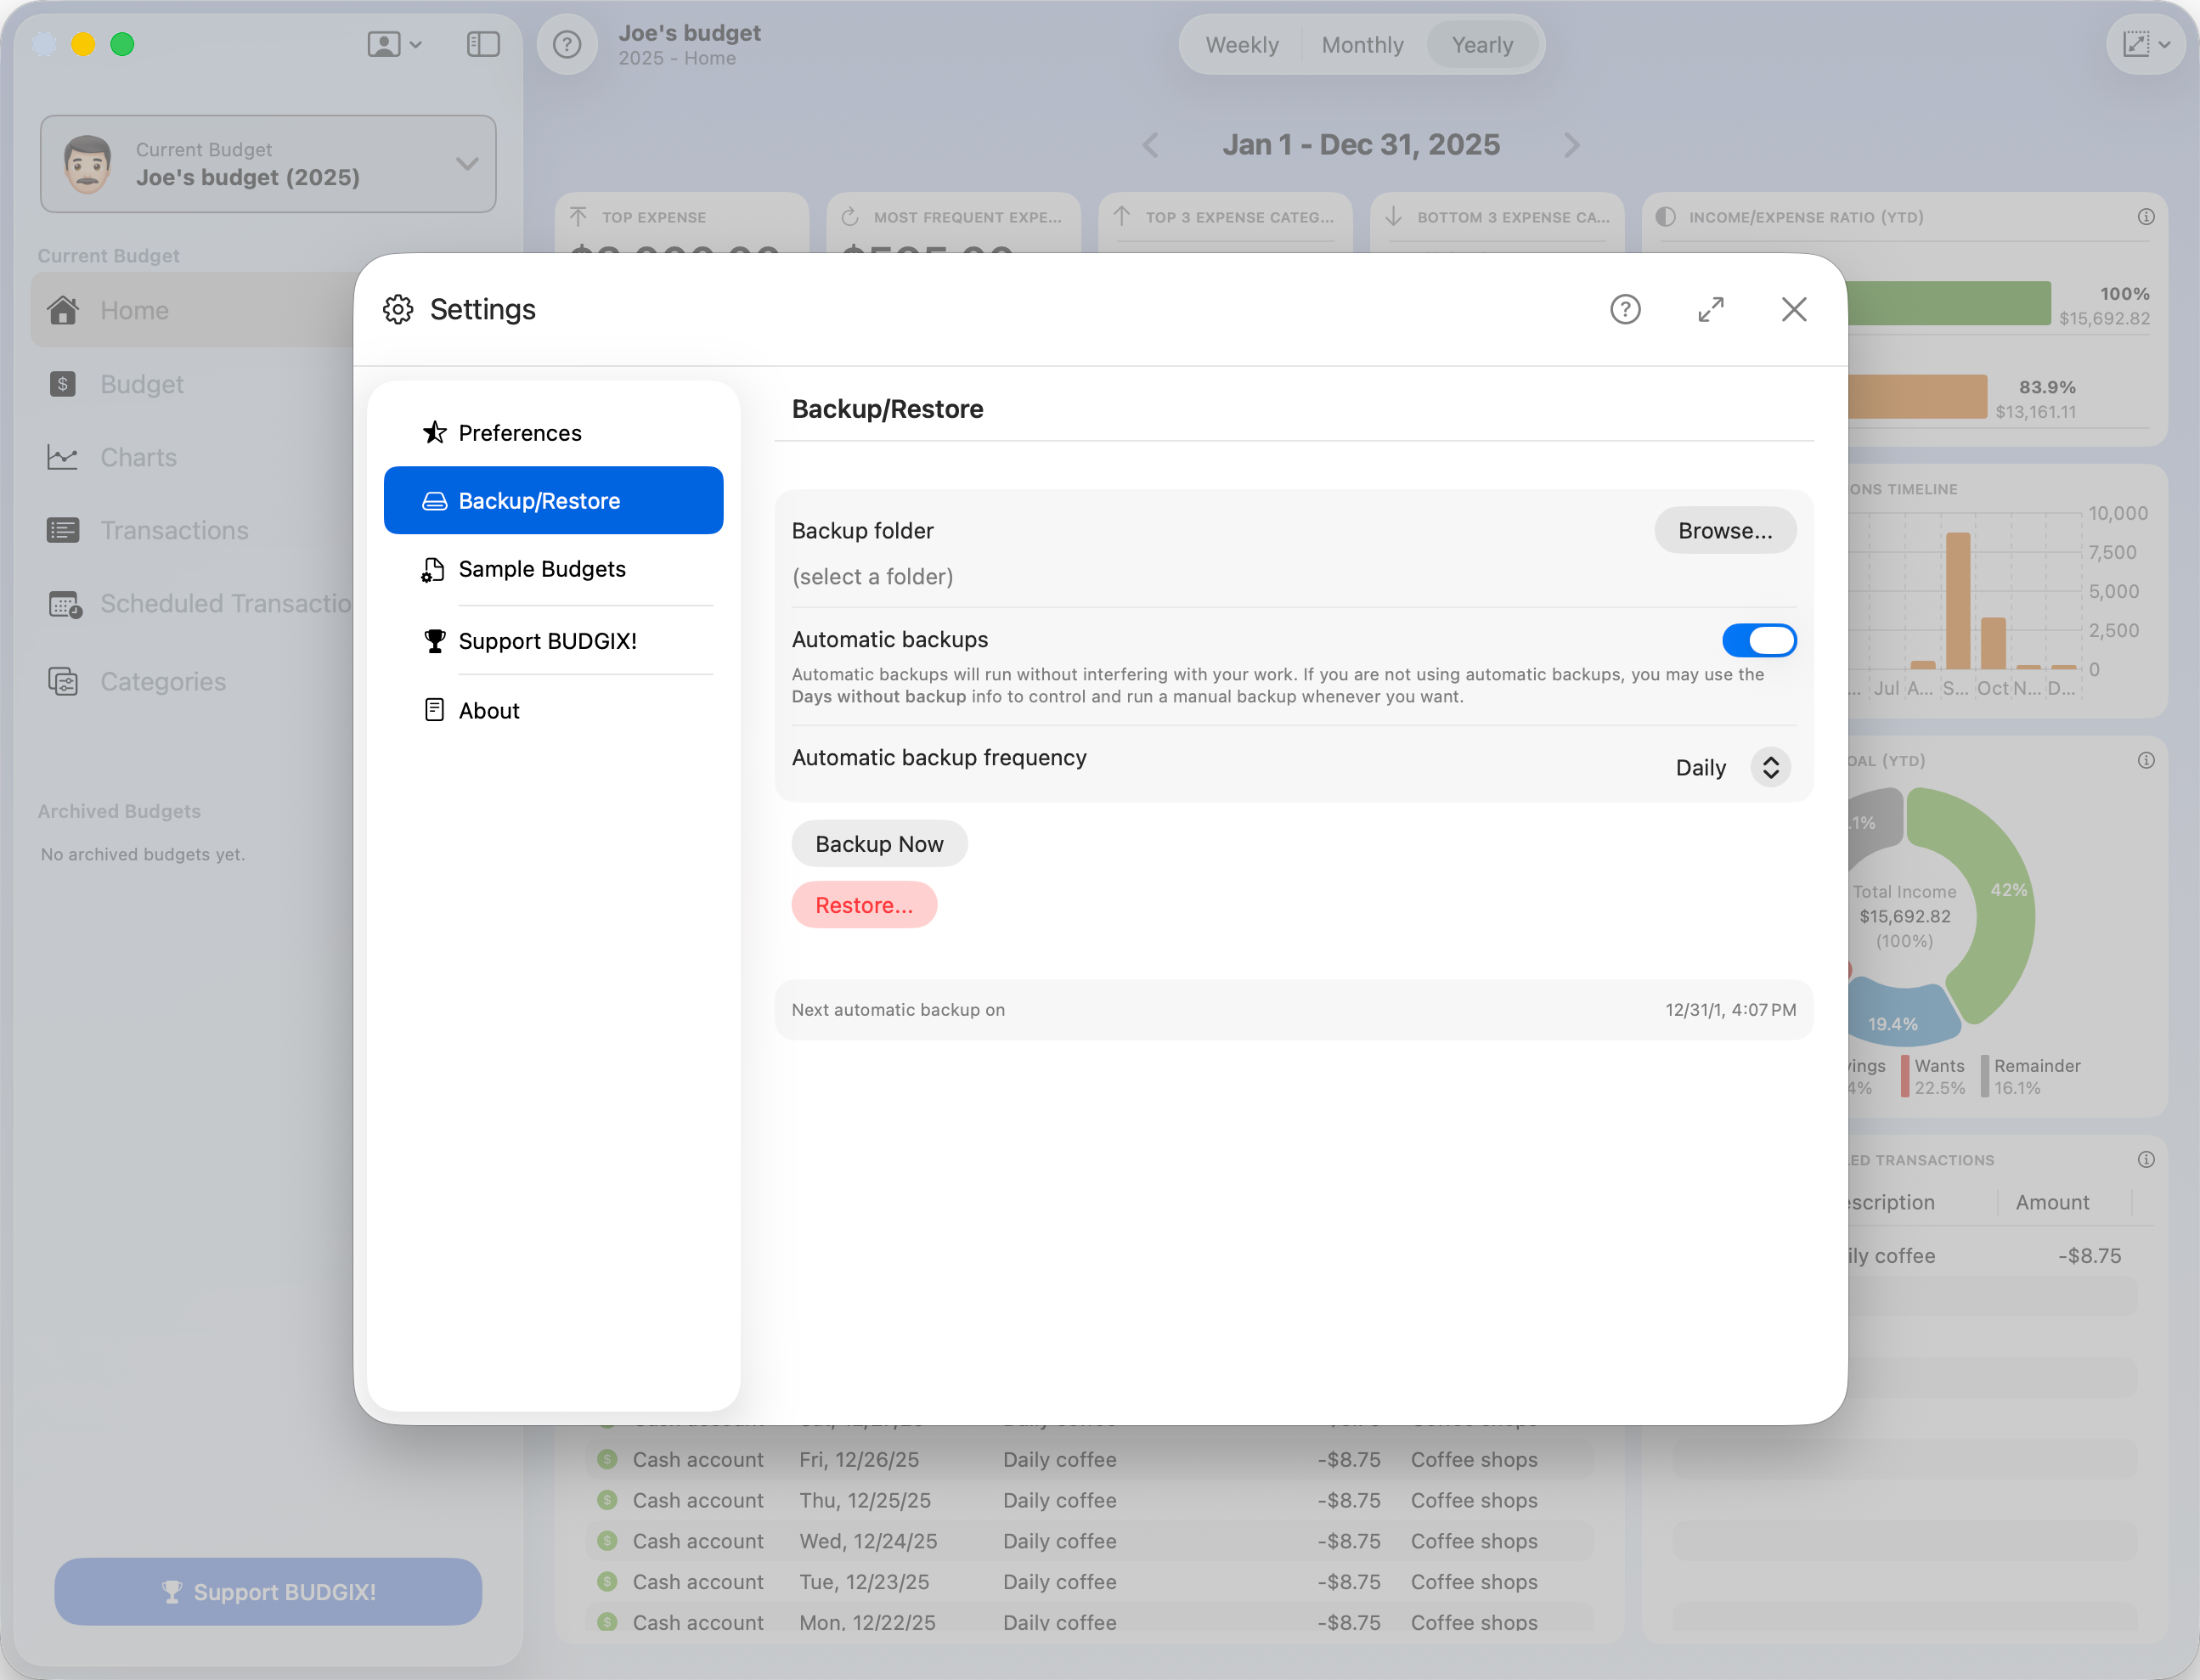Open the About page via its document icon
This screenshot has width=2200, height=1680.
click(434, 710)
